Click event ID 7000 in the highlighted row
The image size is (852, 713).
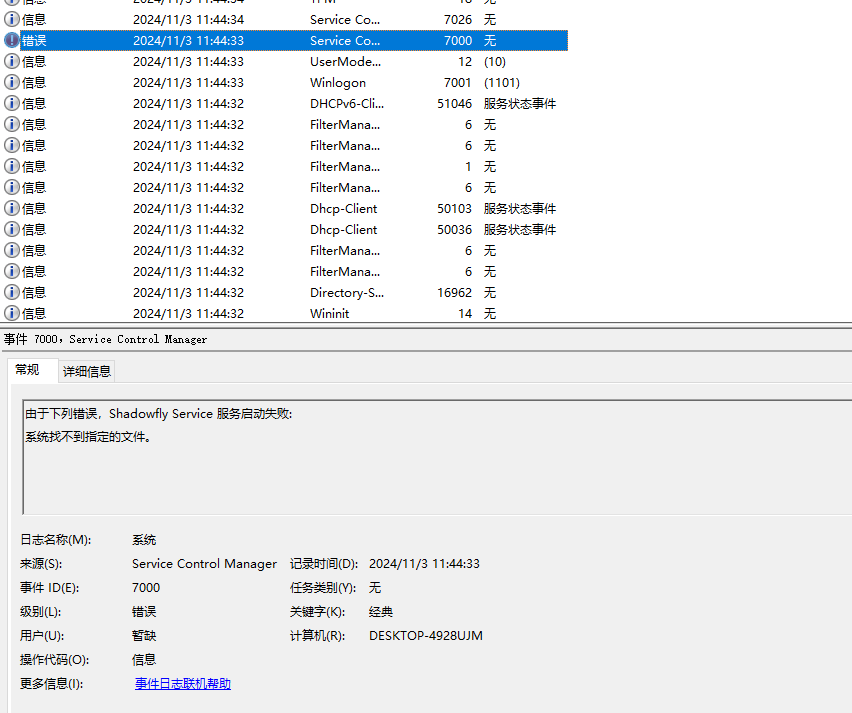(x=458, y=41)
